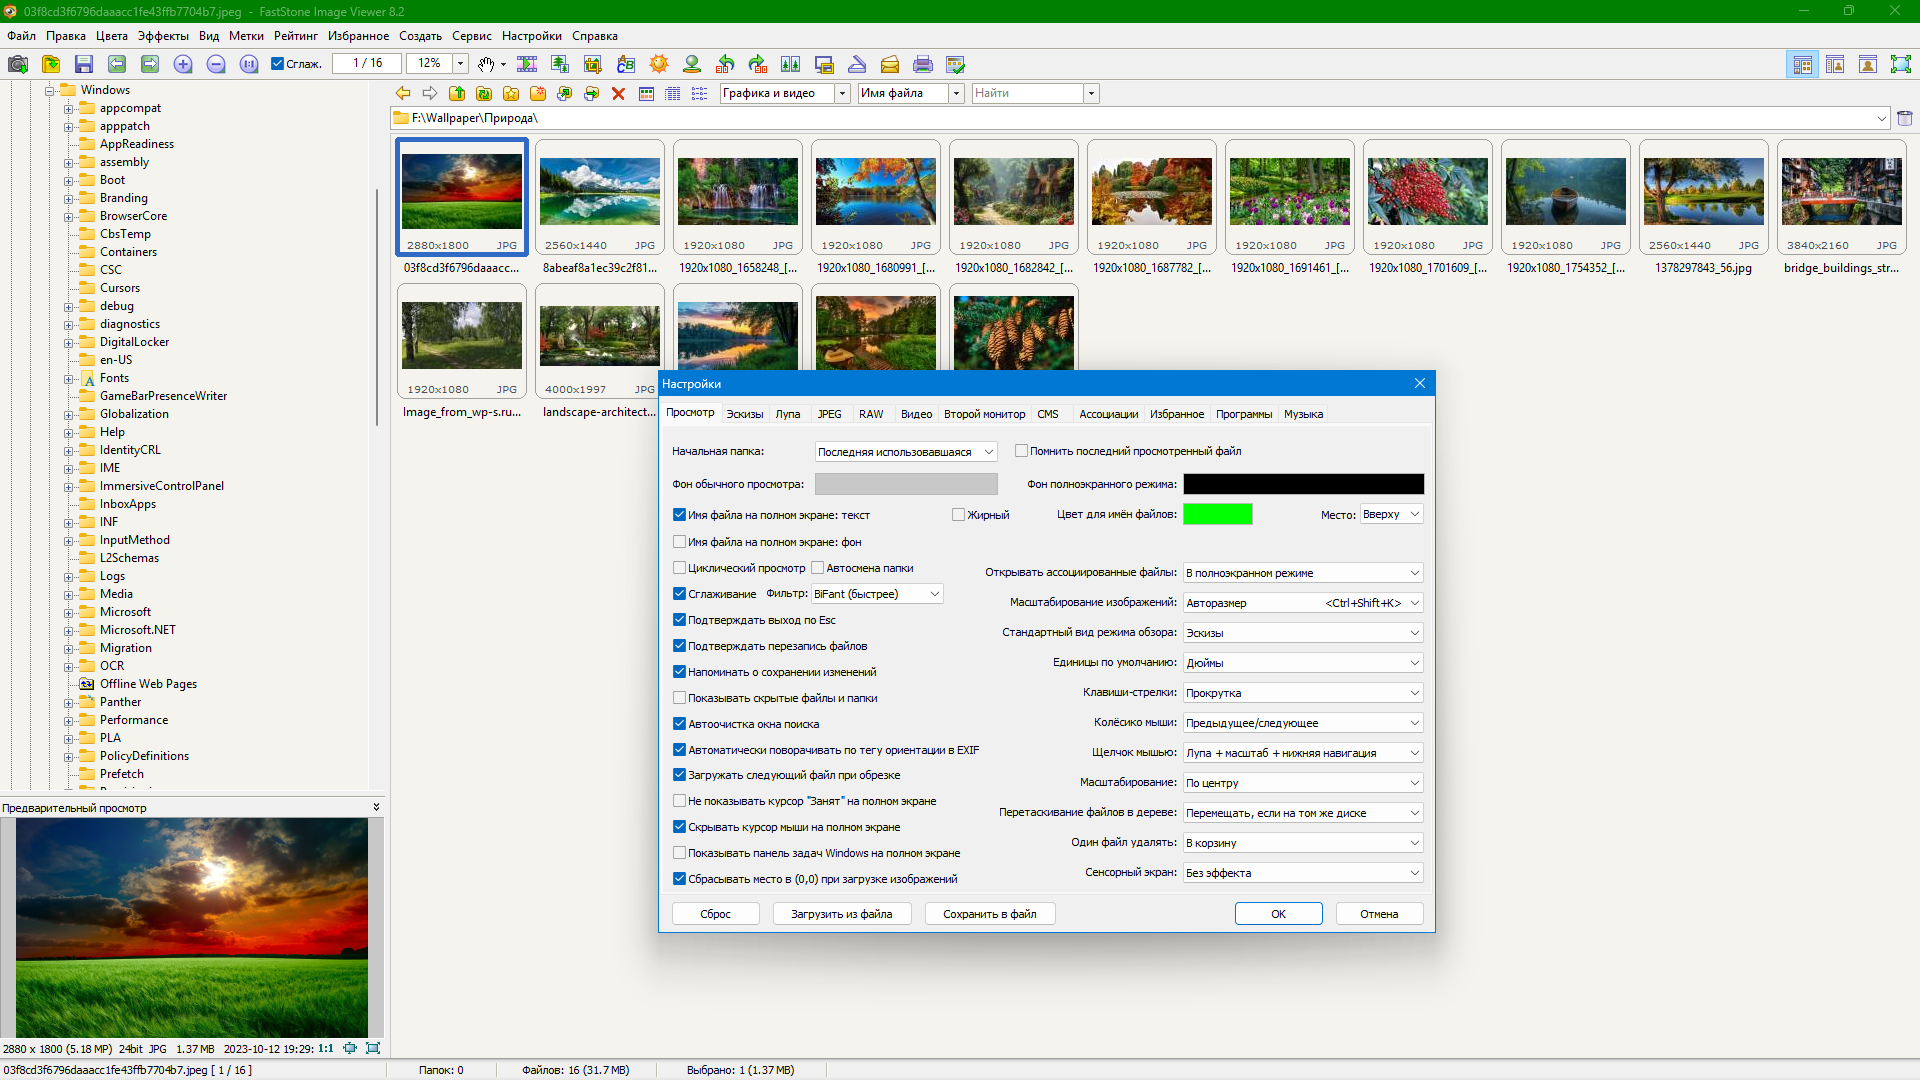Click the red delete X icon
This screenshot has width=1920, height=1080.
click(618, 93)
